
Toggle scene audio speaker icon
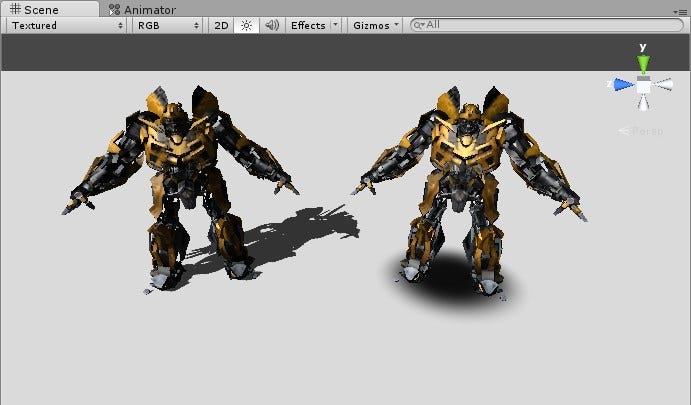coord(272,26)
